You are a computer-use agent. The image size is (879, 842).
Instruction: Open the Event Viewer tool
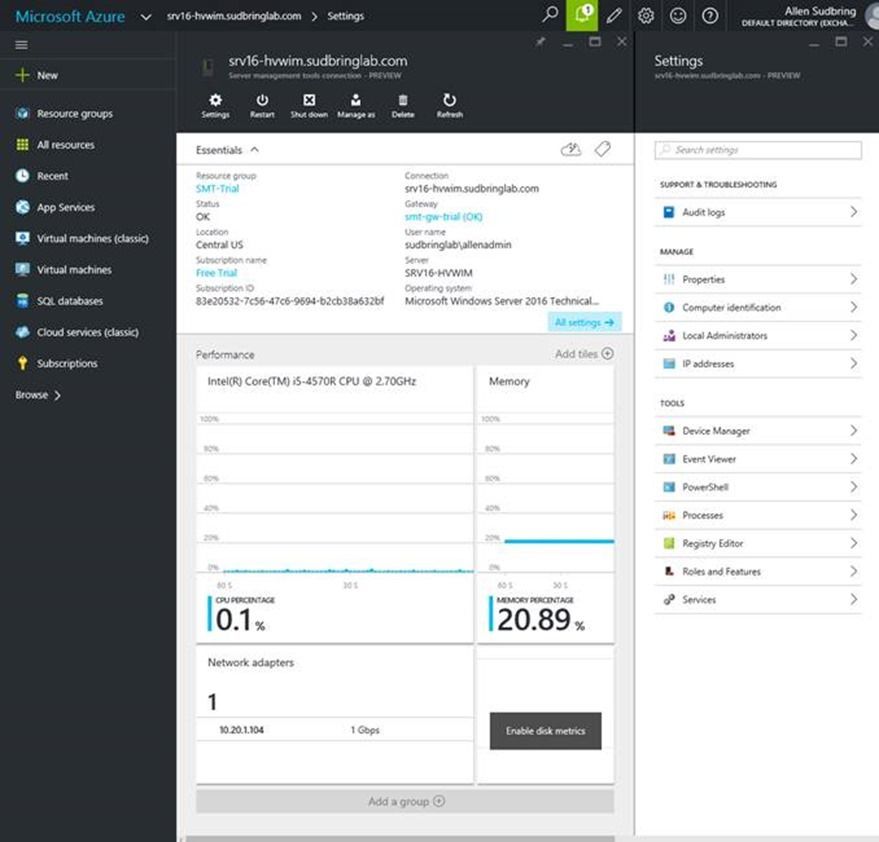[x=758, y=459]
